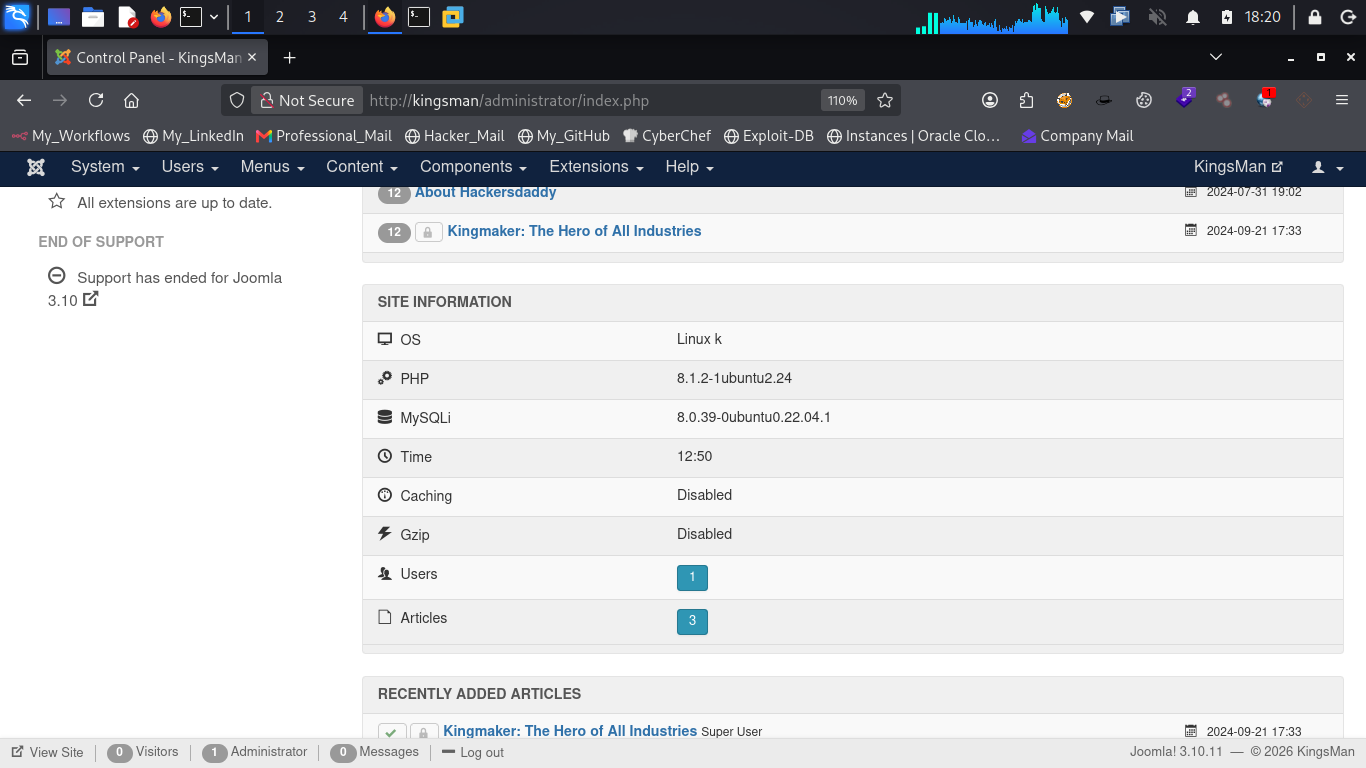Image resolution: width=1366 pixels, height=768 pixels.
Task: Open the cookie extension icon in toolbar
Action: (x=1144, y=100)
